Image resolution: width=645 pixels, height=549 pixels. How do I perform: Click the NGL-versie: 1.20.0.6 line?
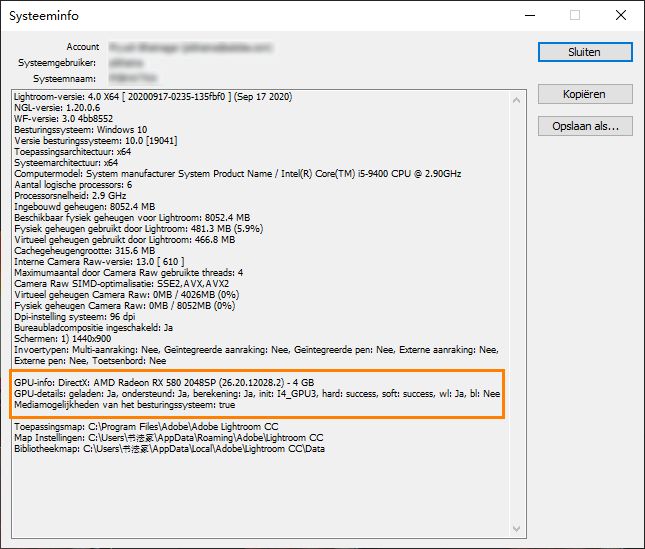(57, 108)
